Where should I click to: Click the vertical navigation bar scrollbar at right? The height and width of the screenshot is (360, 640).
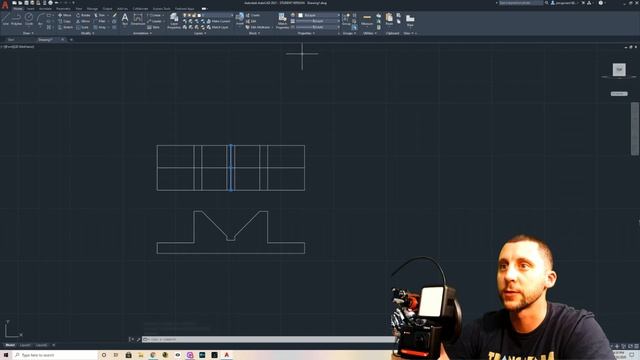[635, 129]
